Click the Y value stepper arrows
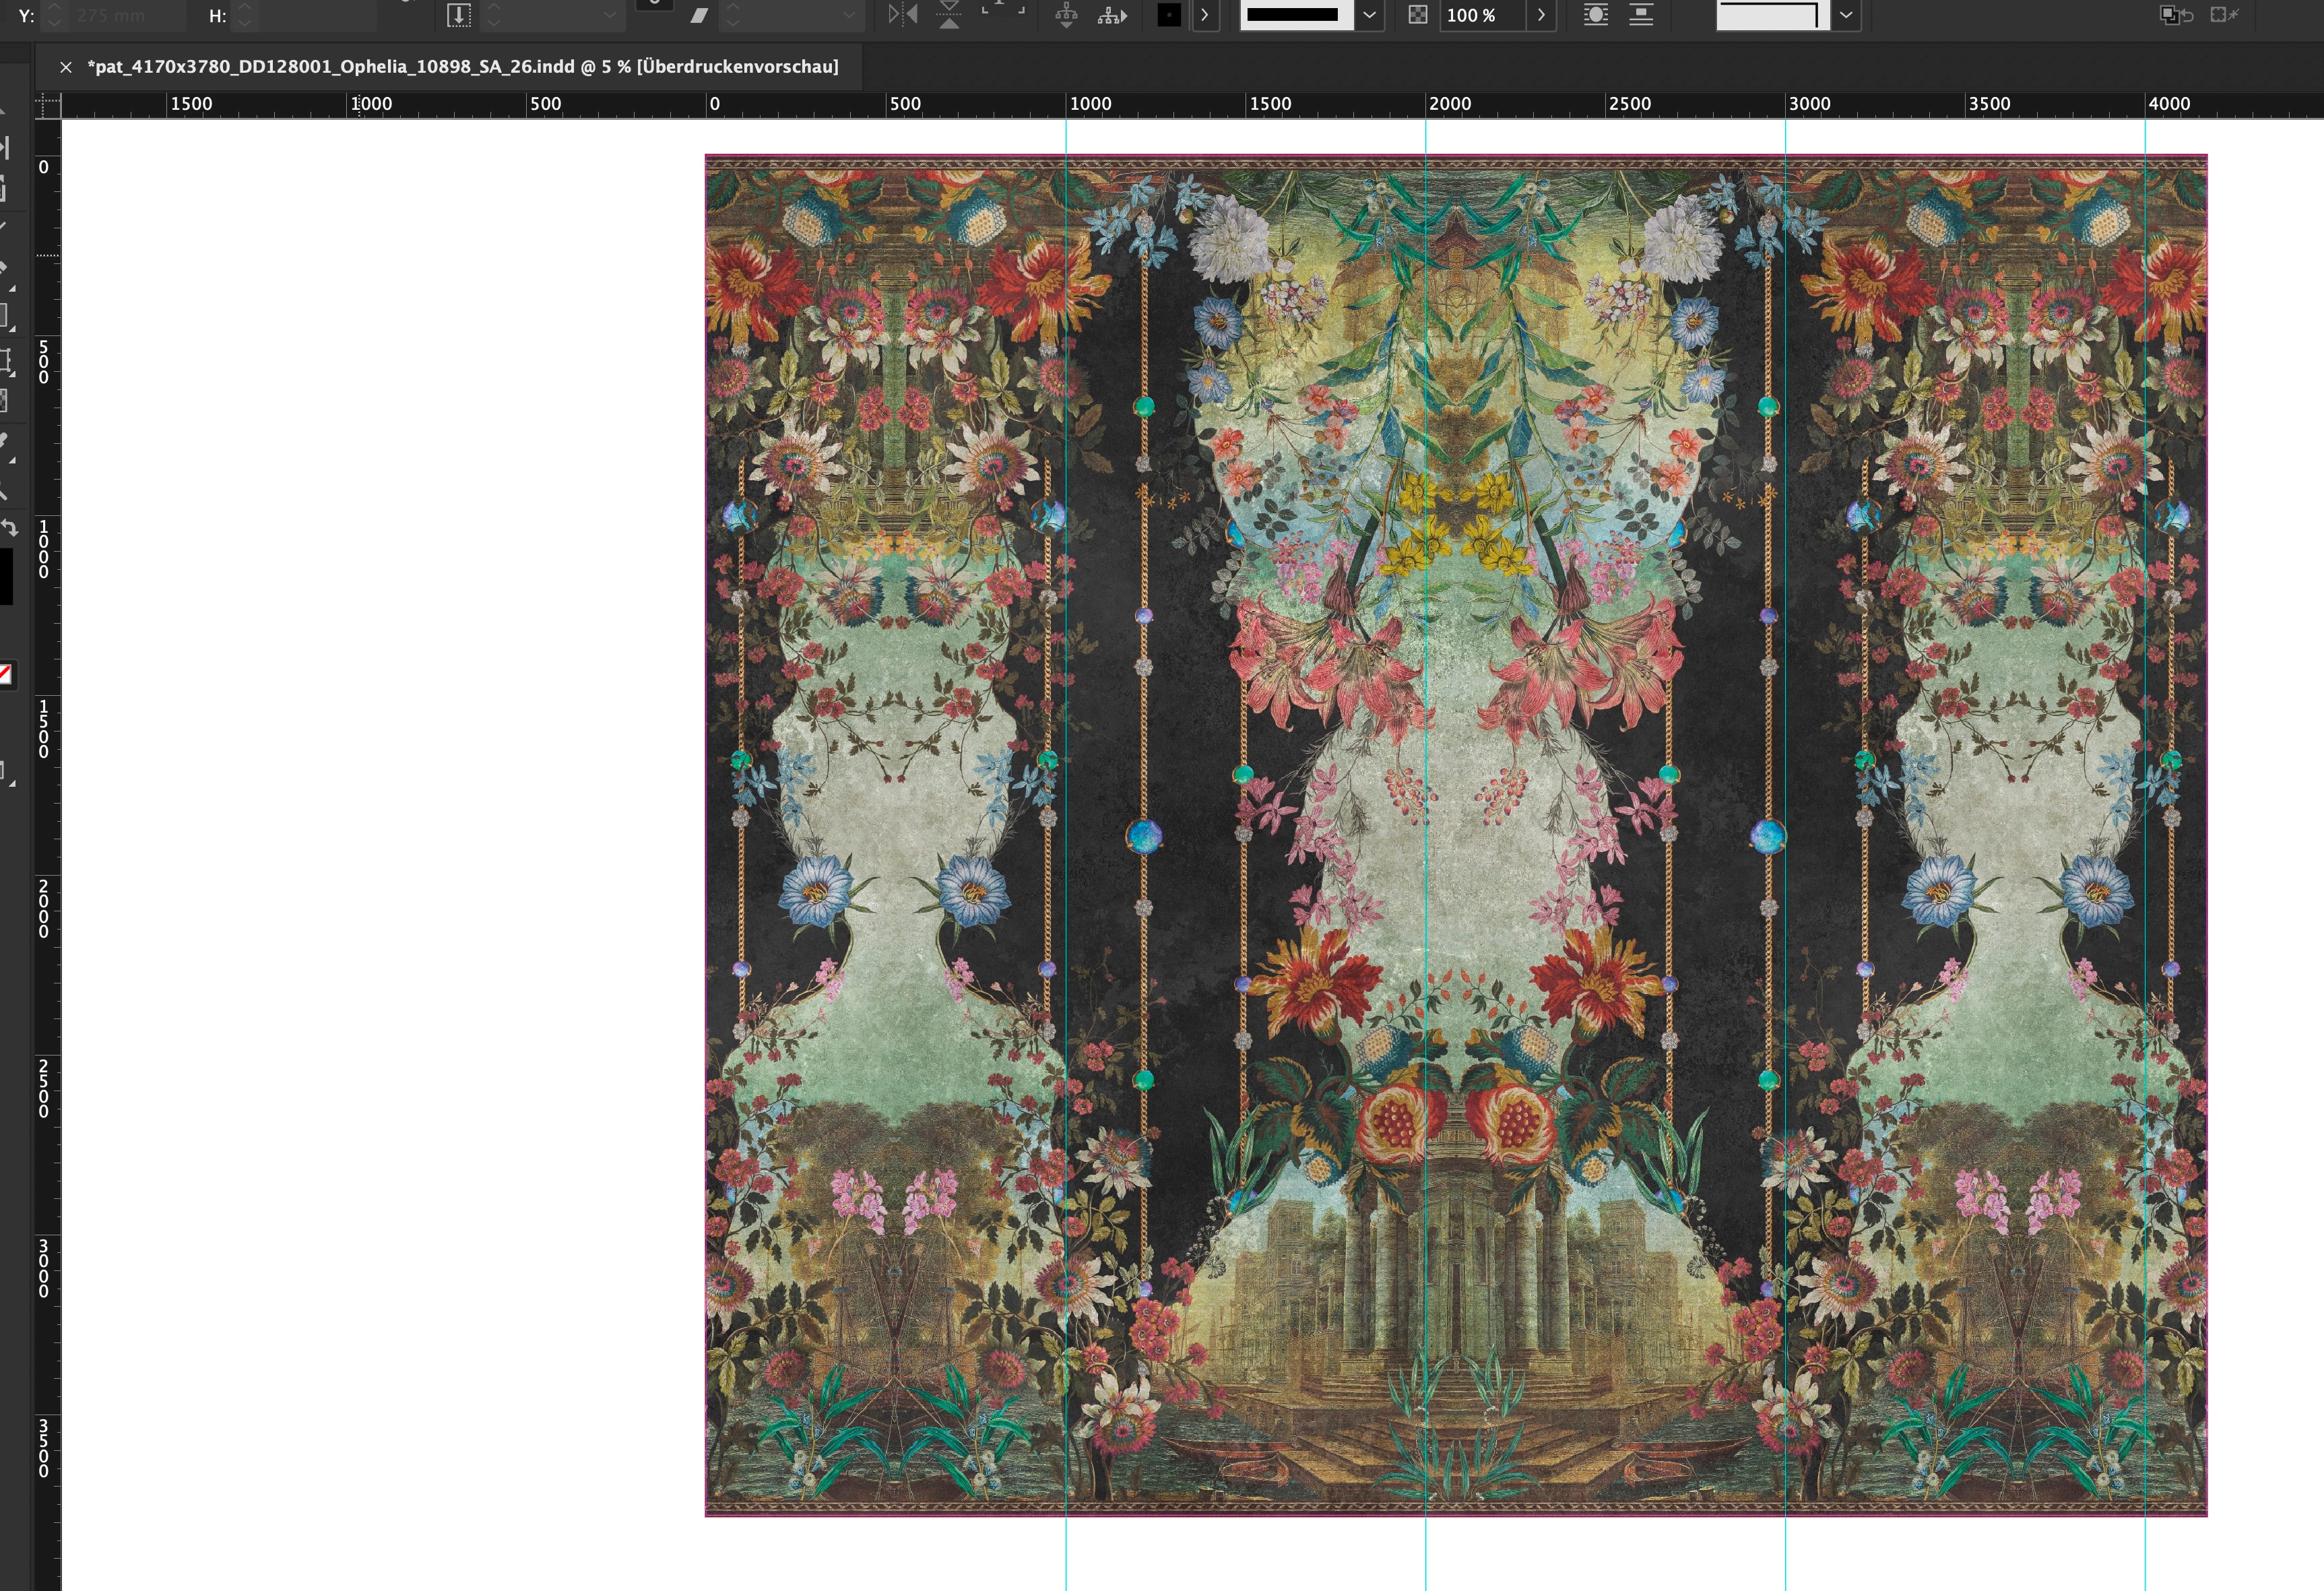This screenshot has width=2324, height=1591. (55, 15)
